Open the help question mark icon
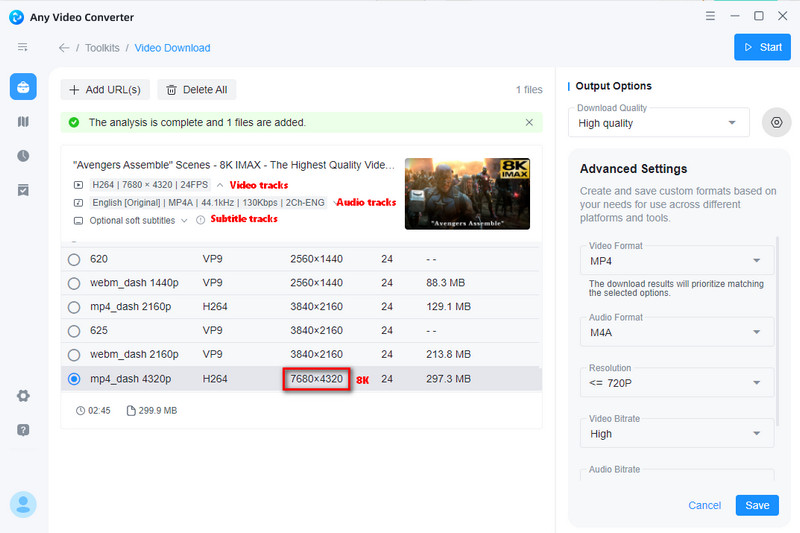Image resolution: width=800 pixels, height=533 pixels. [x=23, y=430]
